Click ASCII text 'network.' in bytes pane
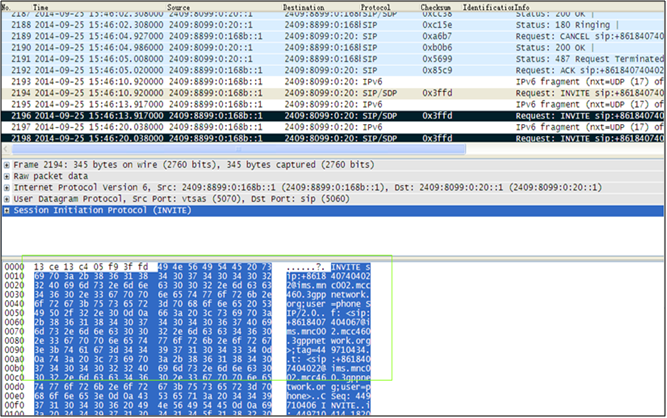The height and width of the screenshot is (418, 667). [x=351, y=295]
